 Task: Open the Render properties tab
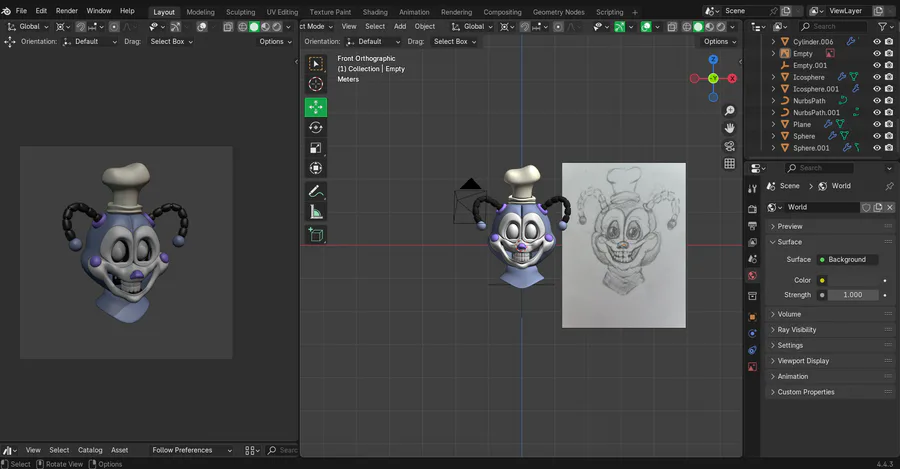(x=752, y=209)
